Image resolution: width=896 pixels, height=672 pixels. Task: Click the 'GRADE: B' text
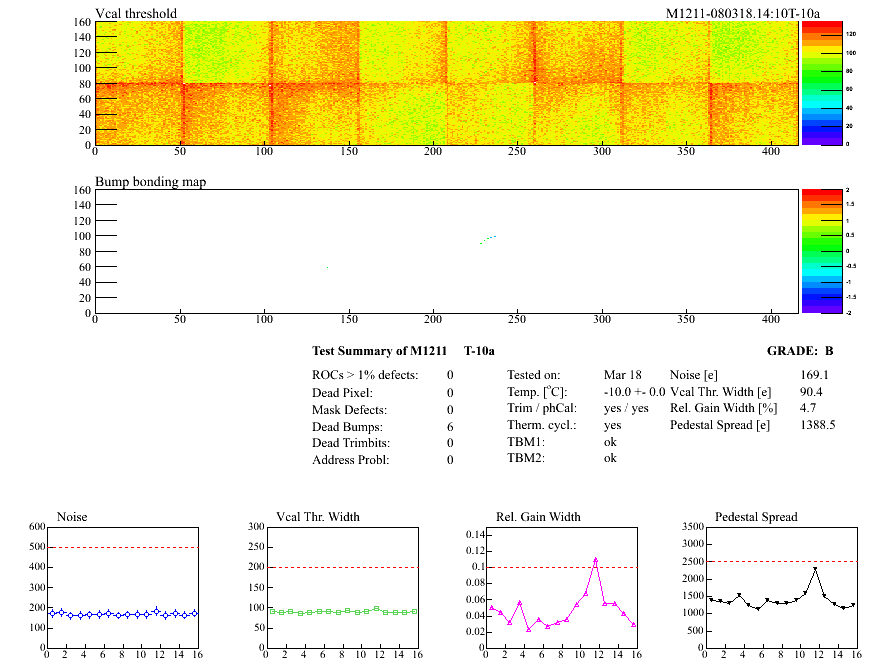800,351
